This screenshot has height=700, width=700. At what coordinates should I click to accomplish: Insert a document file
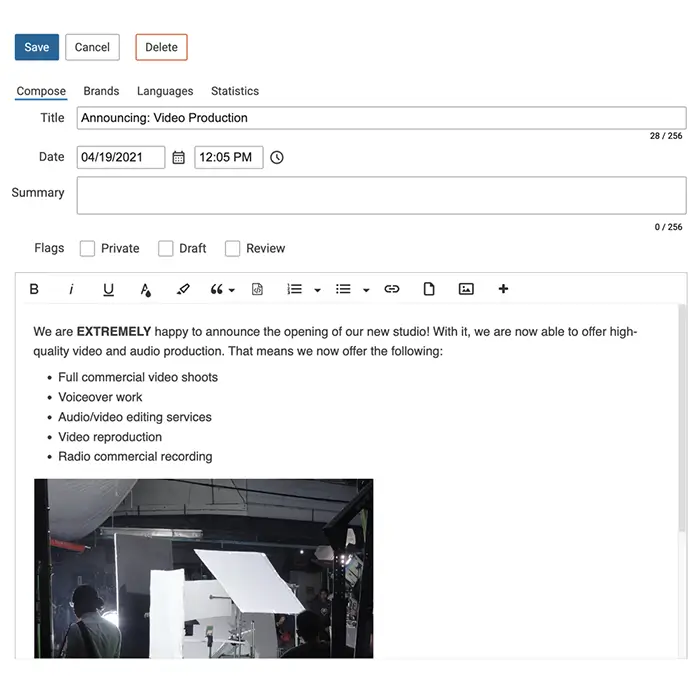pos(429,289)
